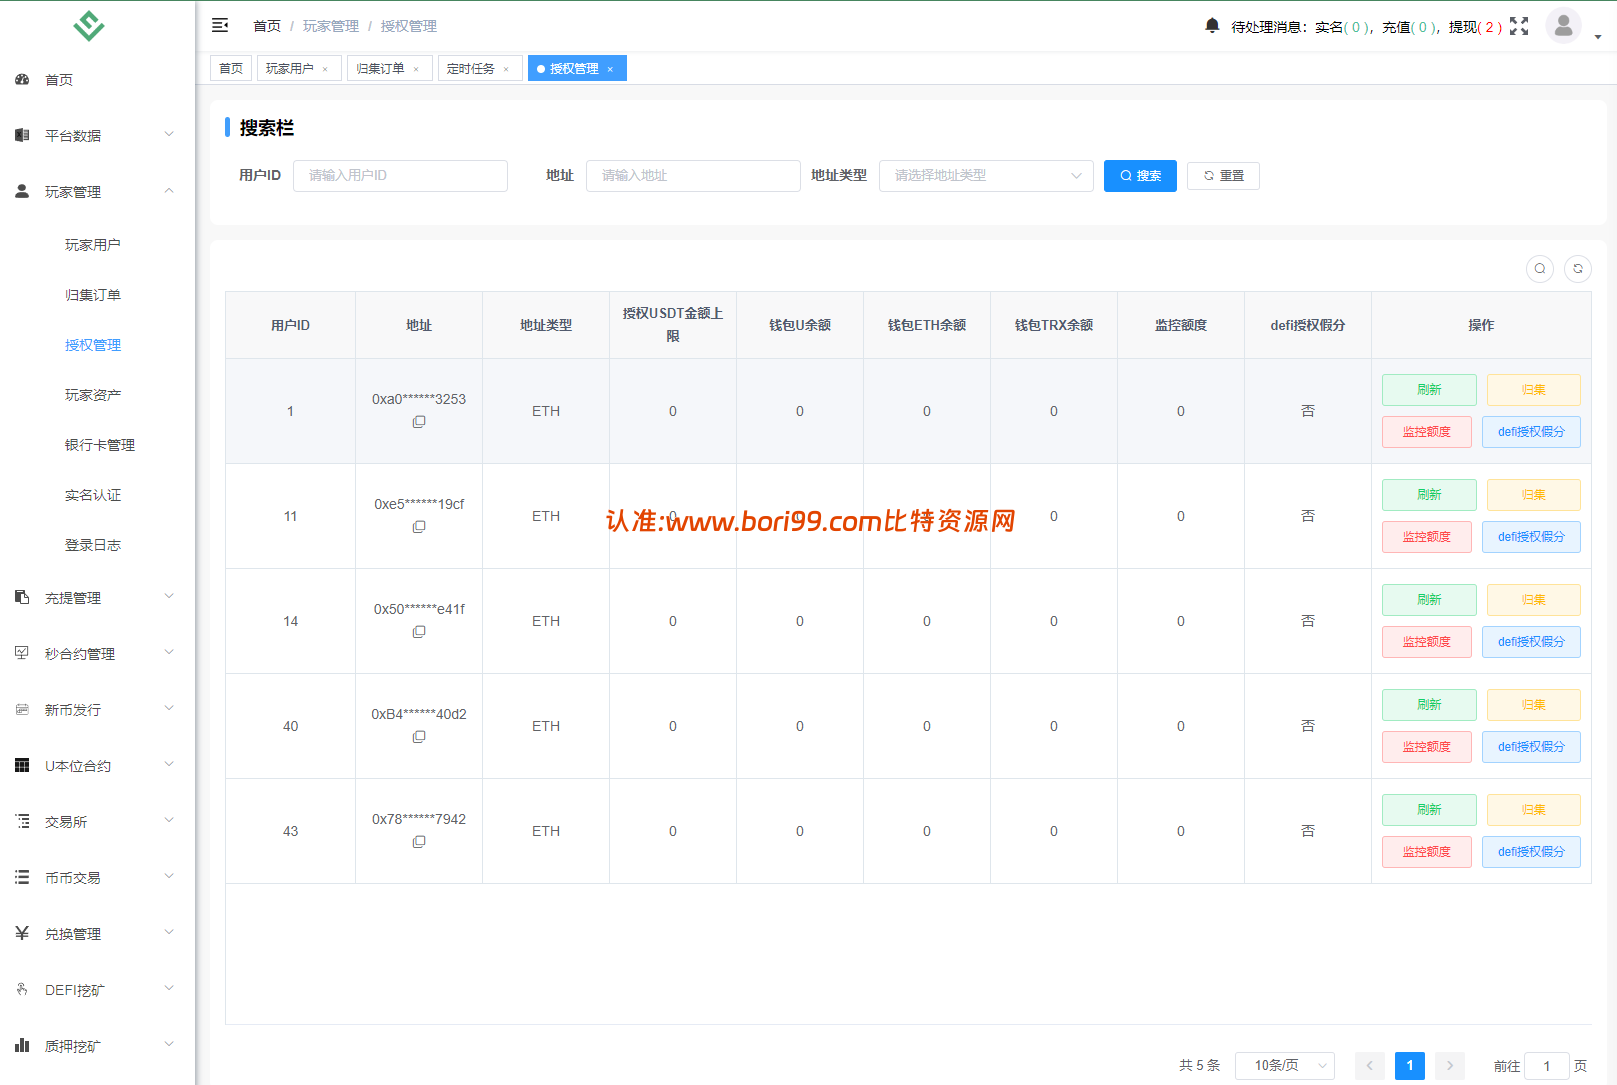Switch to the 定时任务 tab
This screenshot has height=1085, width=1617.
click(x=471, y=68)
